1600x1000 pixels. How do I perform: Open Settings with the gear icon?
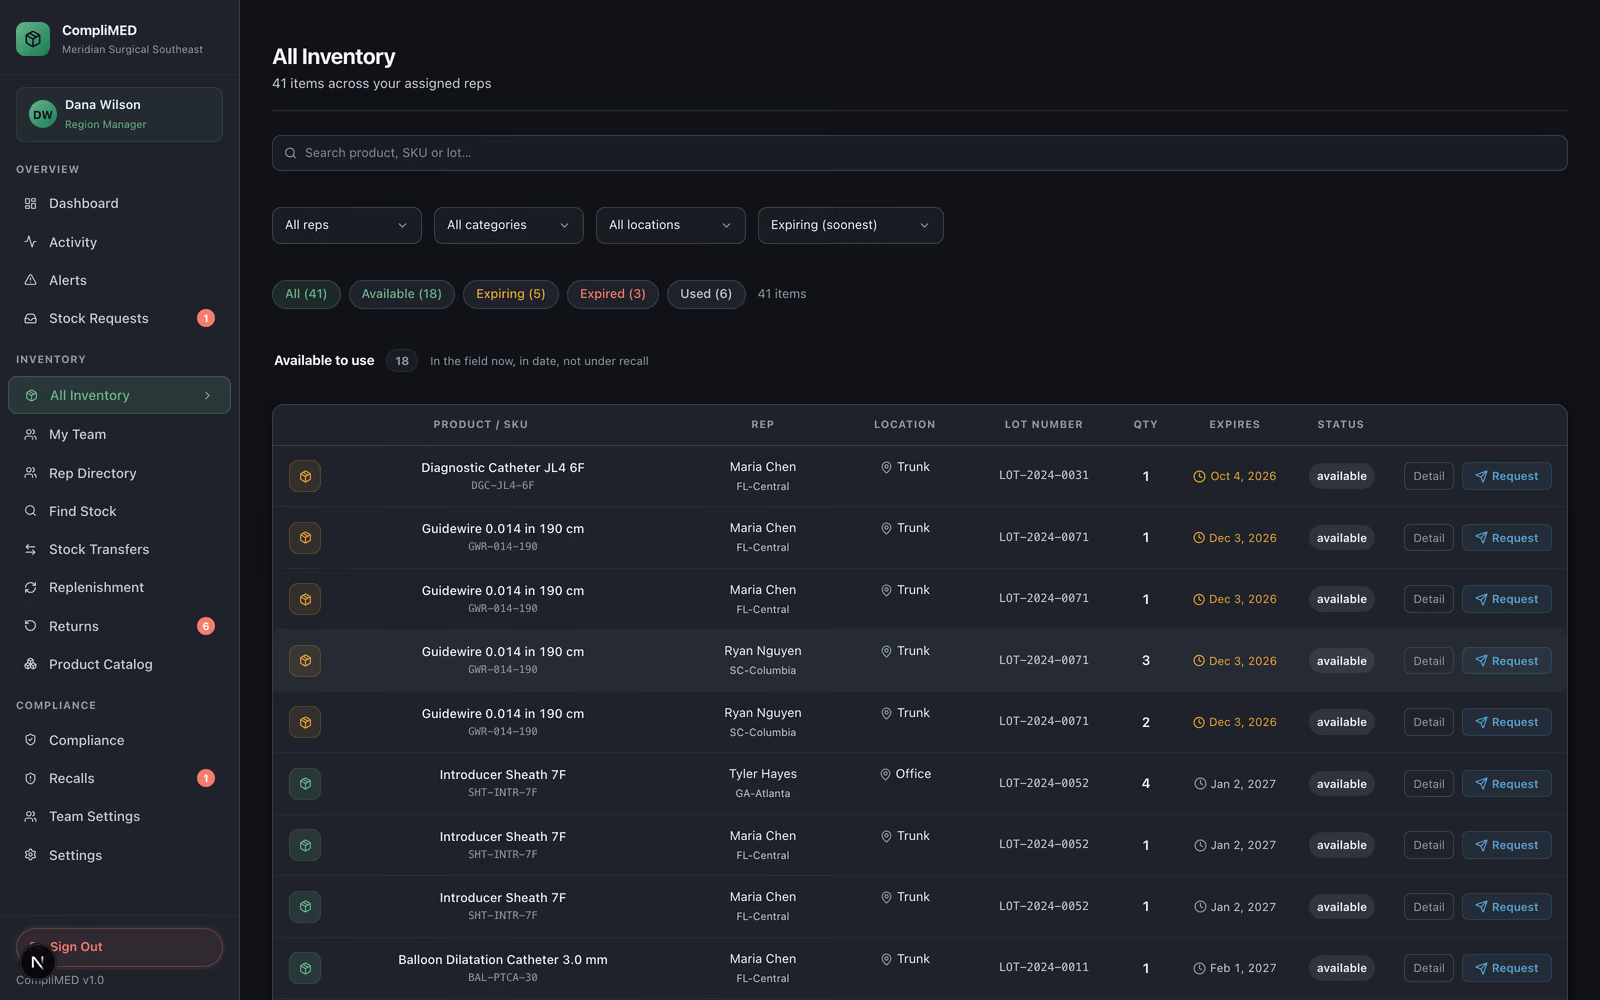coord(119,855)
